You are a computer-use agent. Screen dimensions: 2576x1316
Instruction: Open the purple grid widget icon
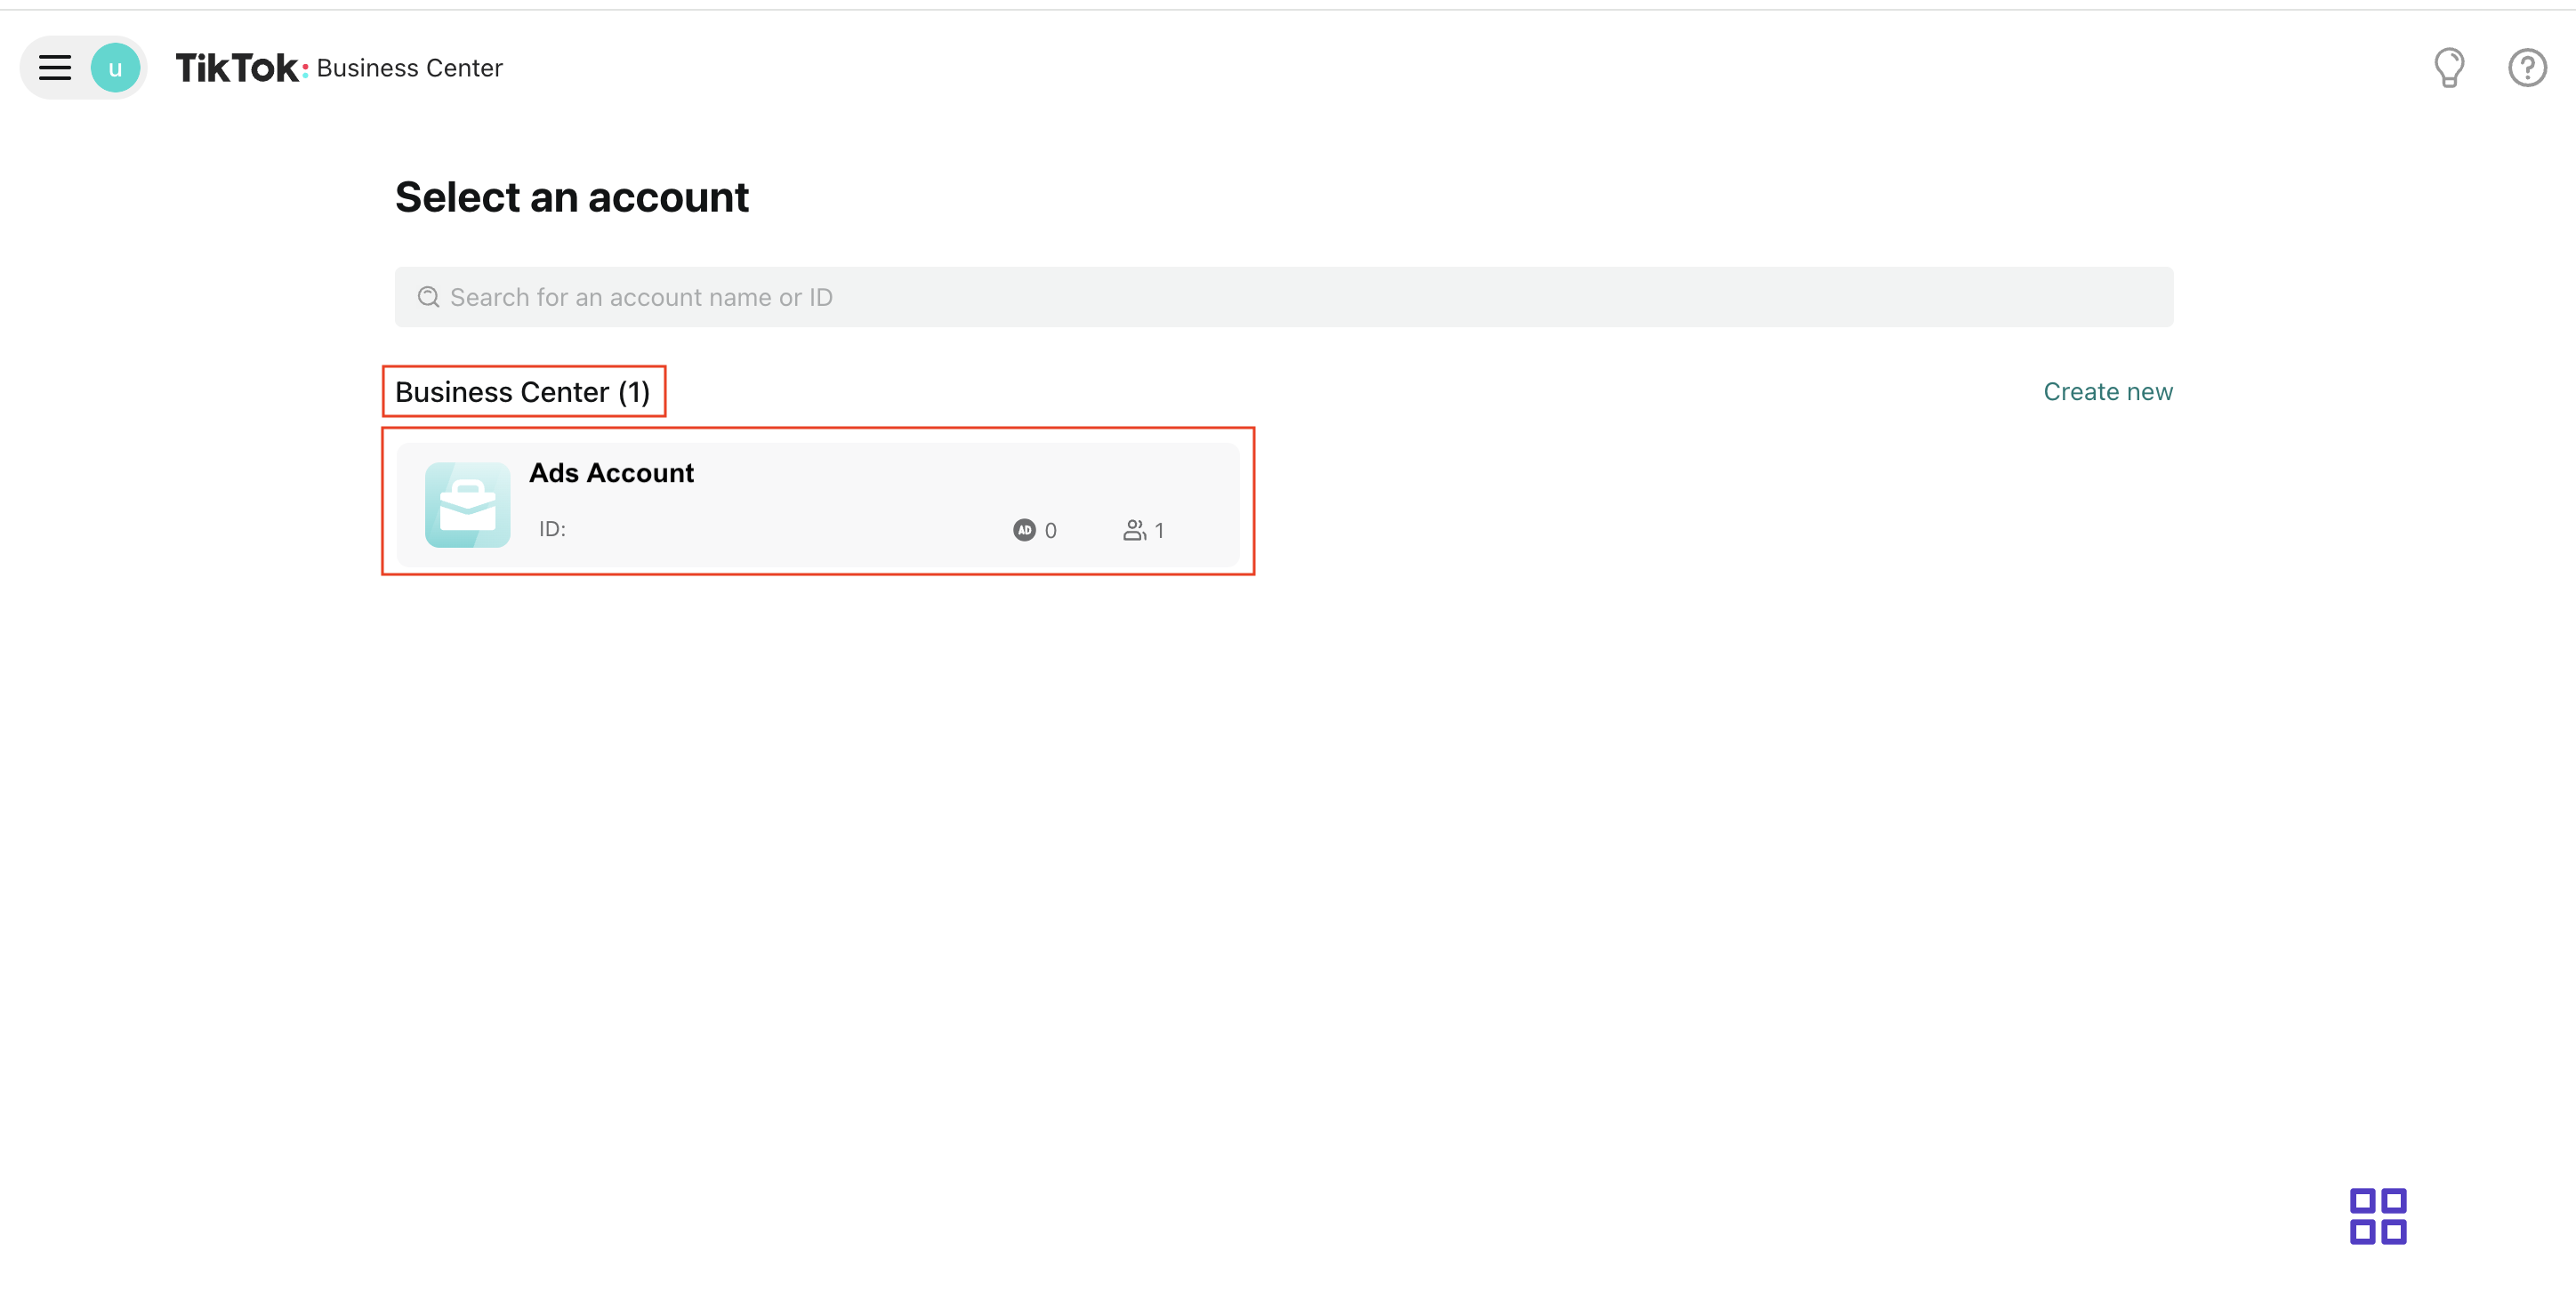point(2378,1216)
